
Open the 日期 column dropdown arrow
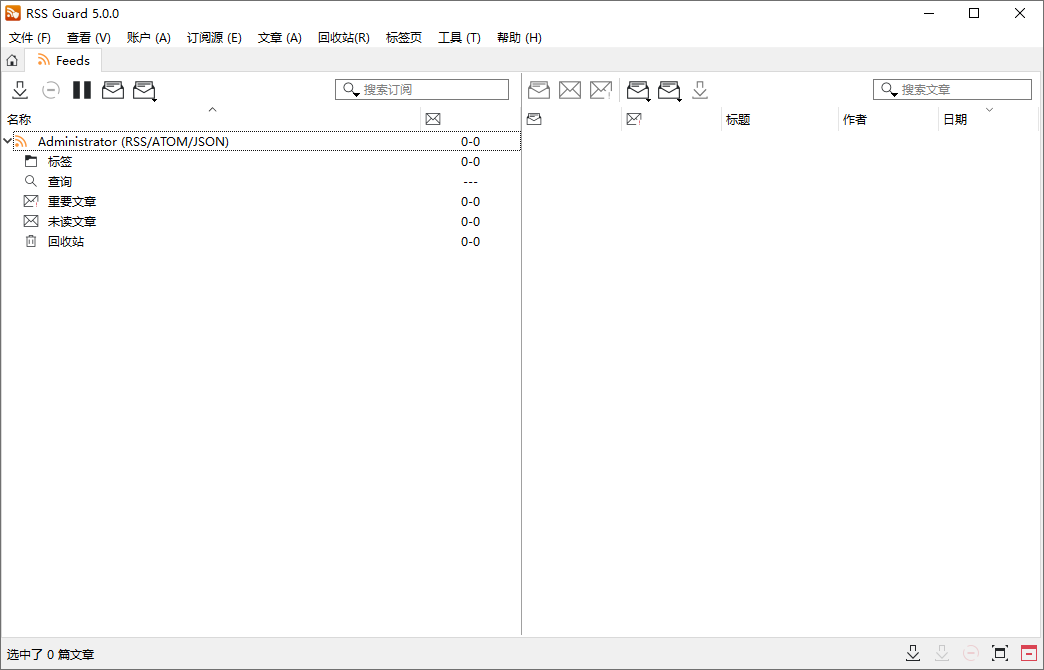(990, 110)
